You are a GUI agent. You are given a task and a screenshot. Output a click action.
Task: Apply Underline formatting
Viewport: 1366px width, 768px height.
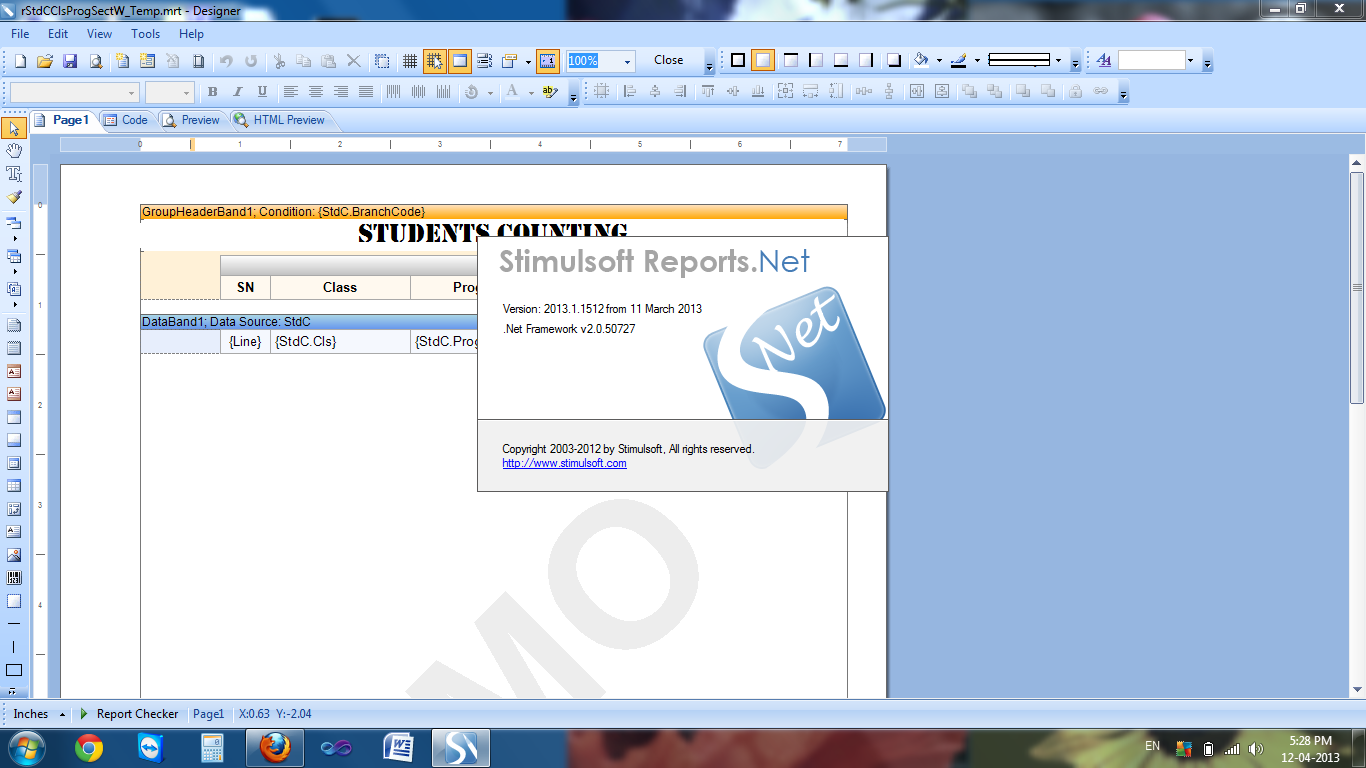pos(262,92)
